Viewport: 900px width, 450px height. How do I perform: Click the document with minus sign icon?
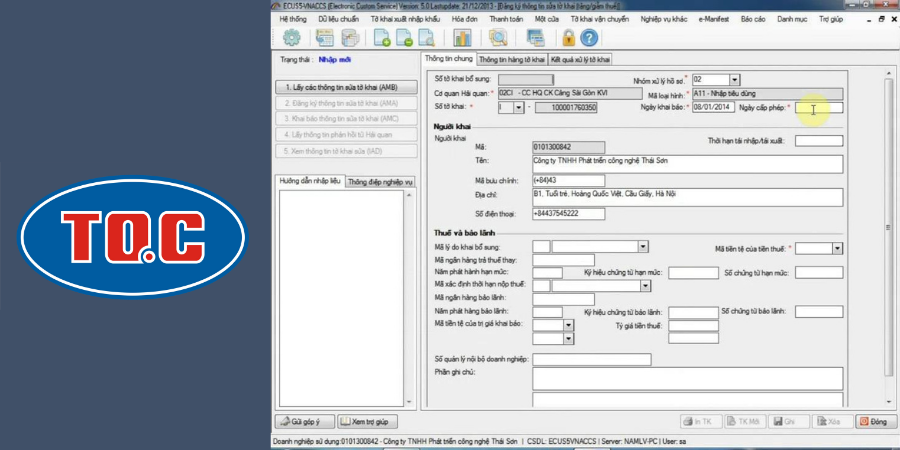404,38
